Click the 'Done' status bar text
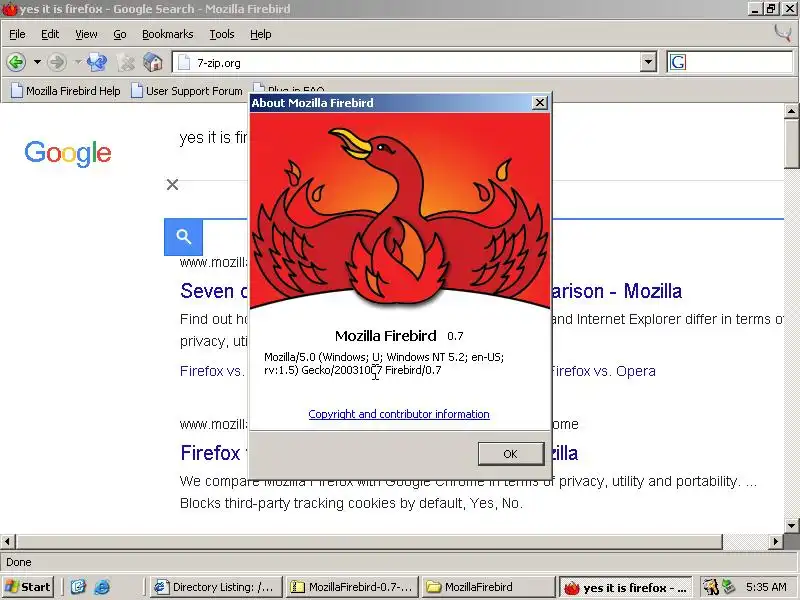 click(19, 562)
